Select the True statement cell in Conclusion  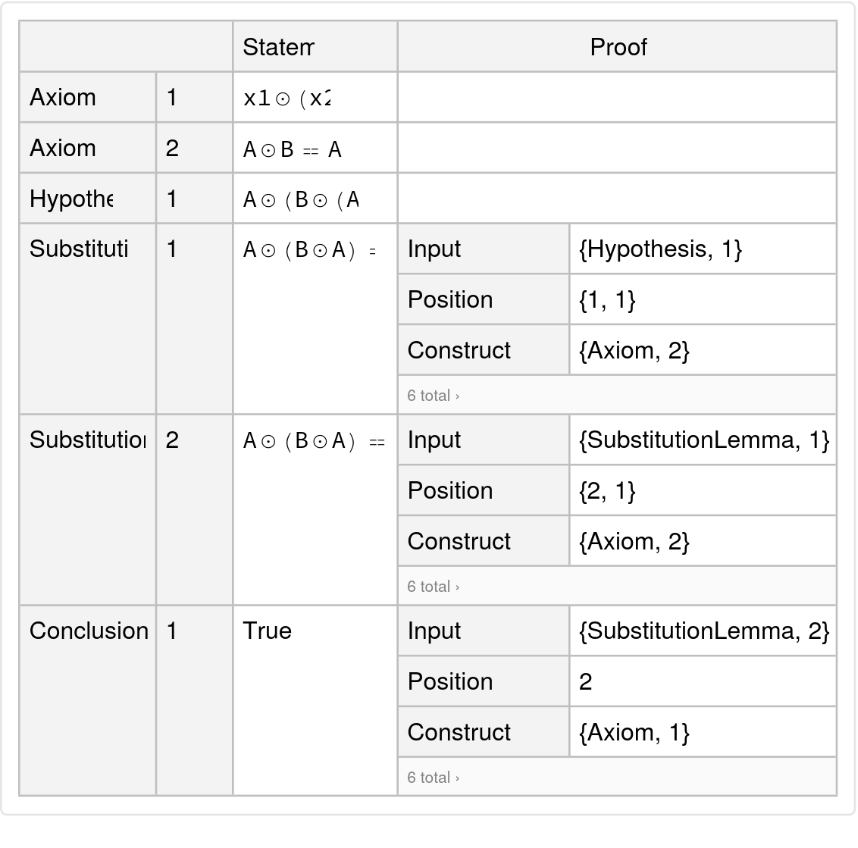pos(267,631)
